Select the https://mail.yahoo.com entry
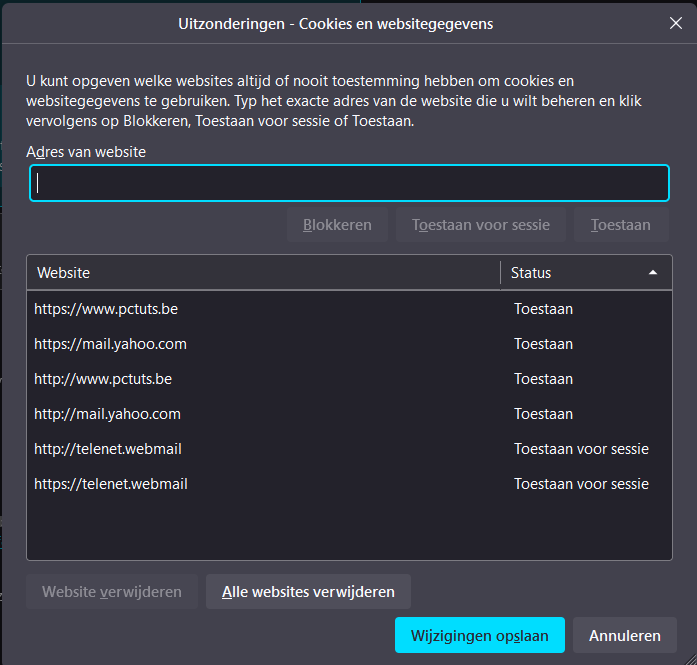 (110, 344)
